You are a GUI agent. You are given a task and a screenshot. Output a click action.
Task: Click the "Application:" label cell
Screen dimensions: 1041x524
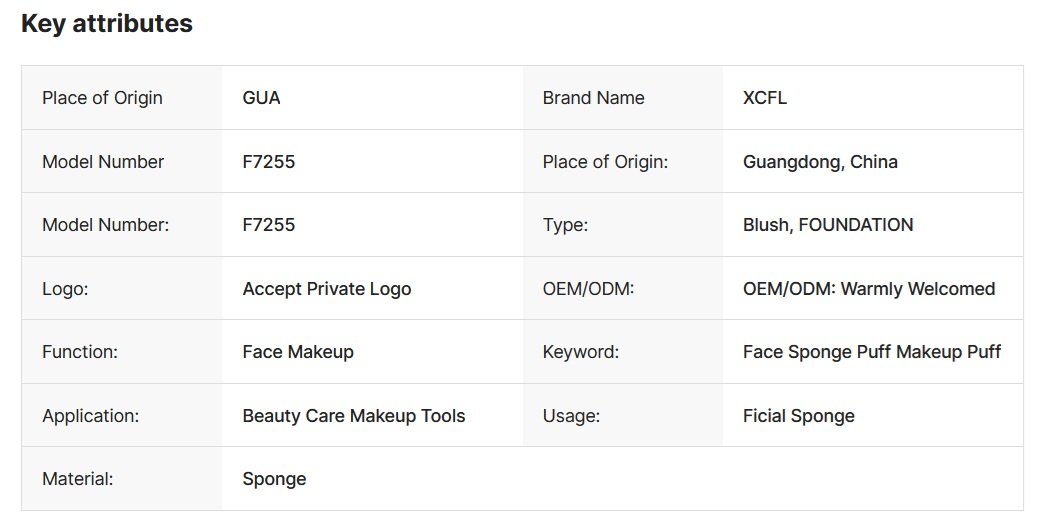pyautogui.click(x=90, y=416)
